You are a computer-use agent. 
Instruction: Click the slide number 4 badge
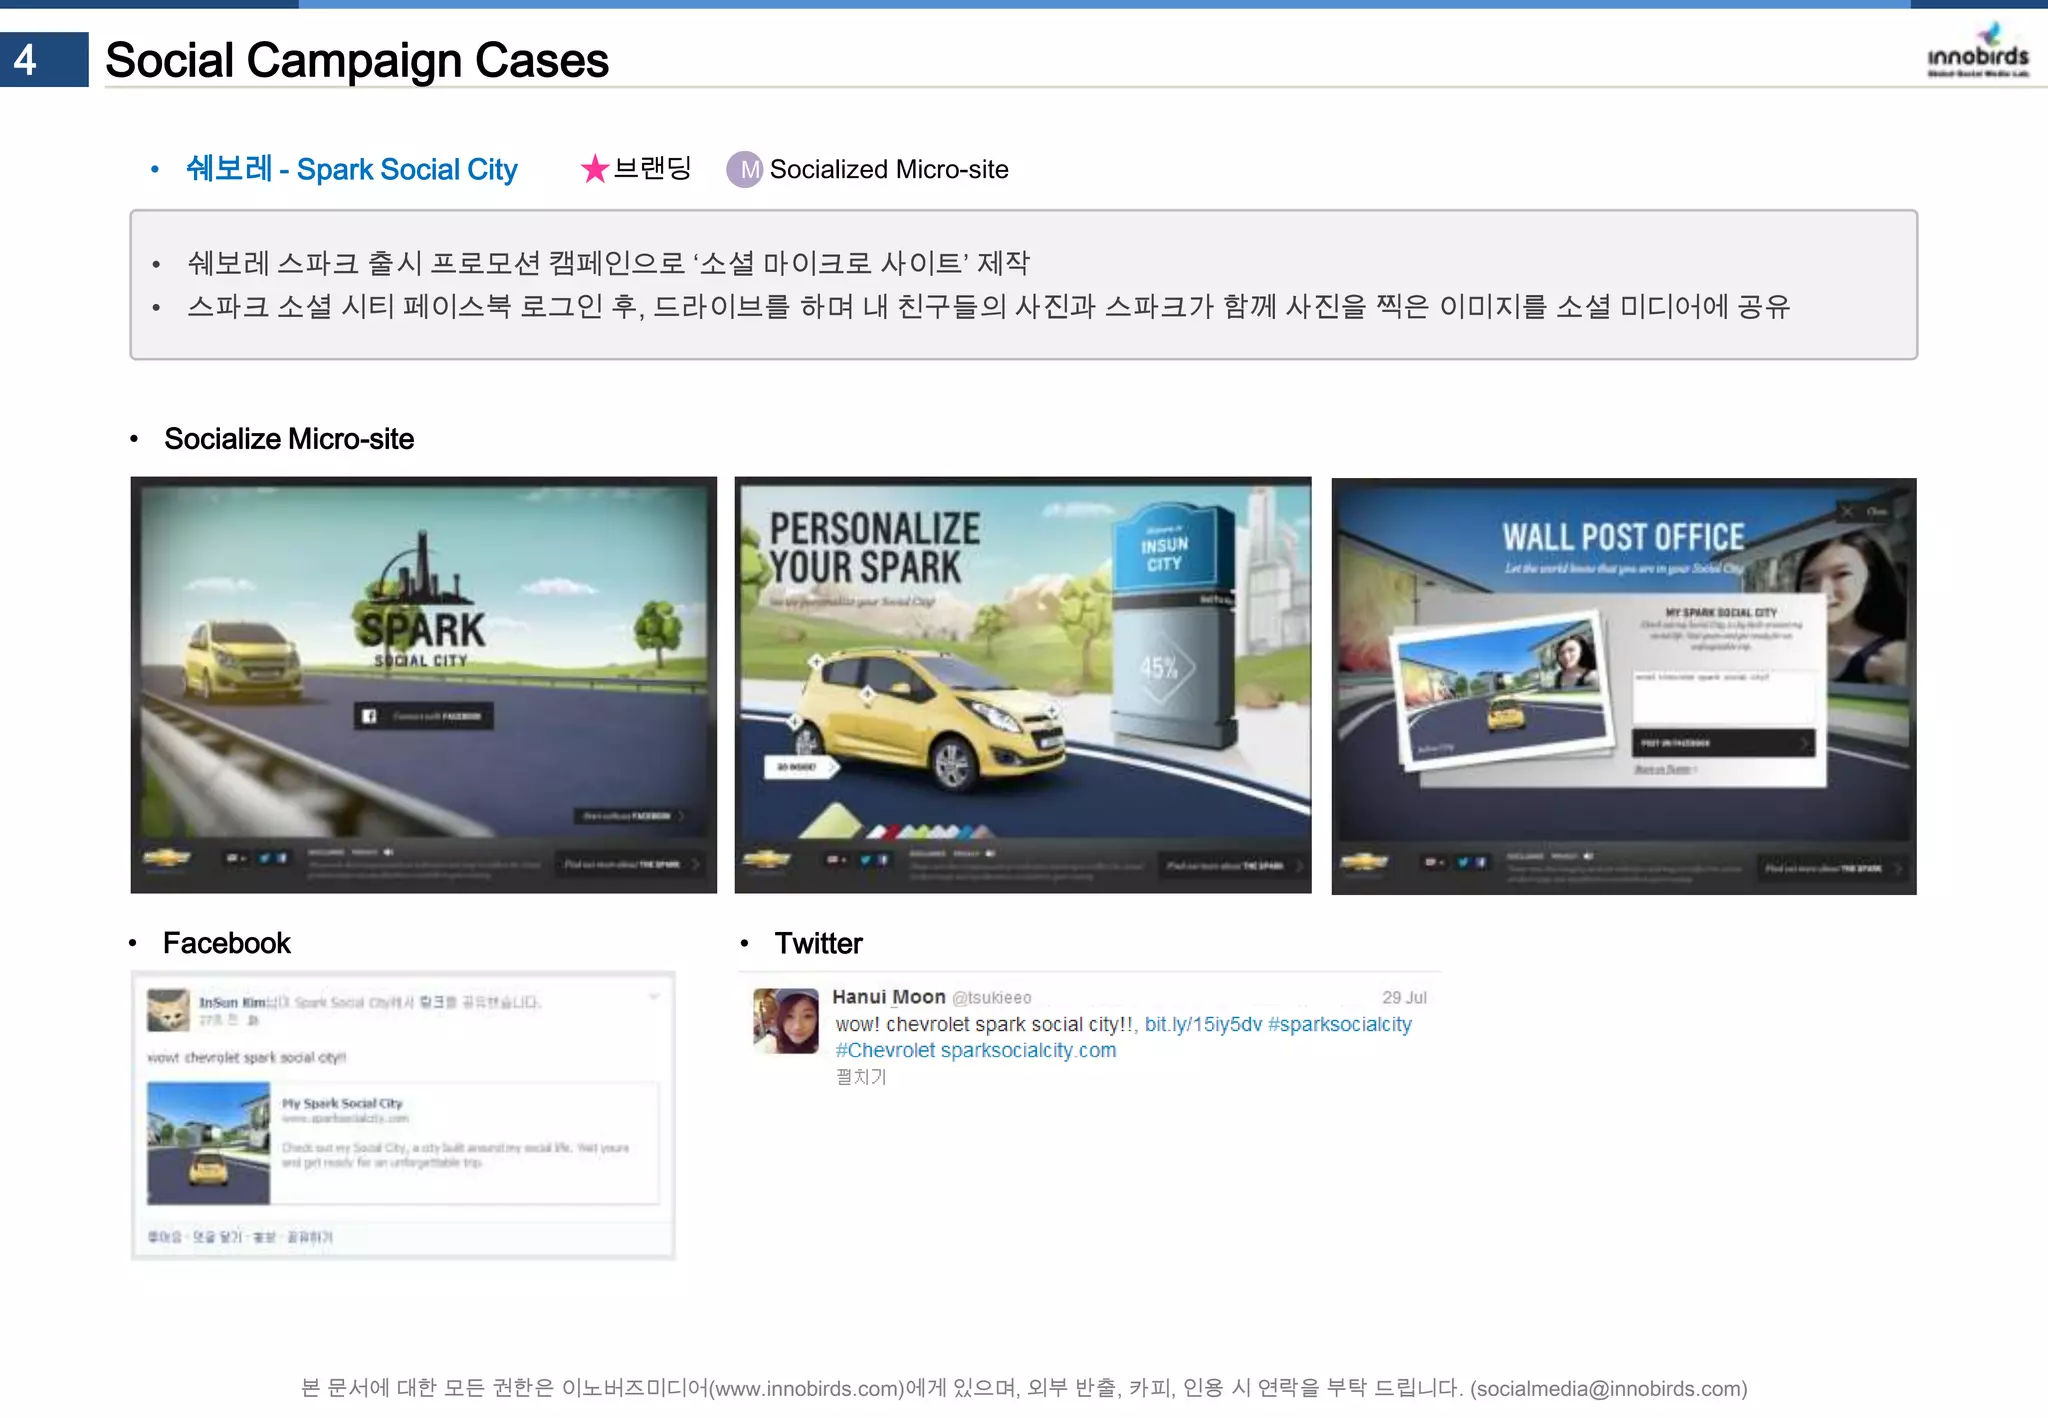coord(44,60)
